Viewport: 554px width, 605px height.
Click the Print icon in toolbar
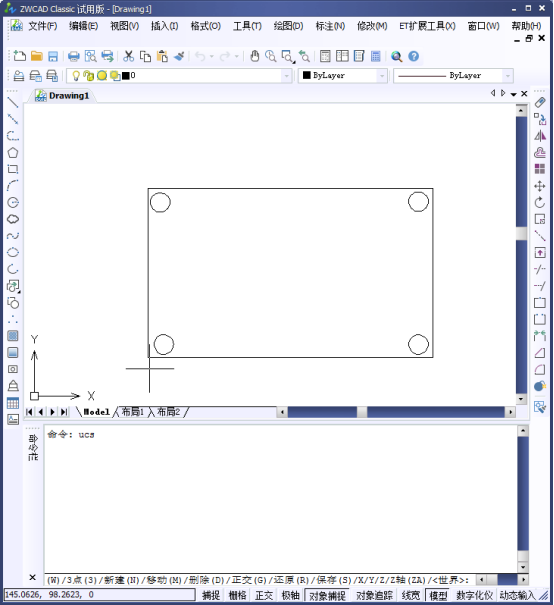tap(74, 56)
